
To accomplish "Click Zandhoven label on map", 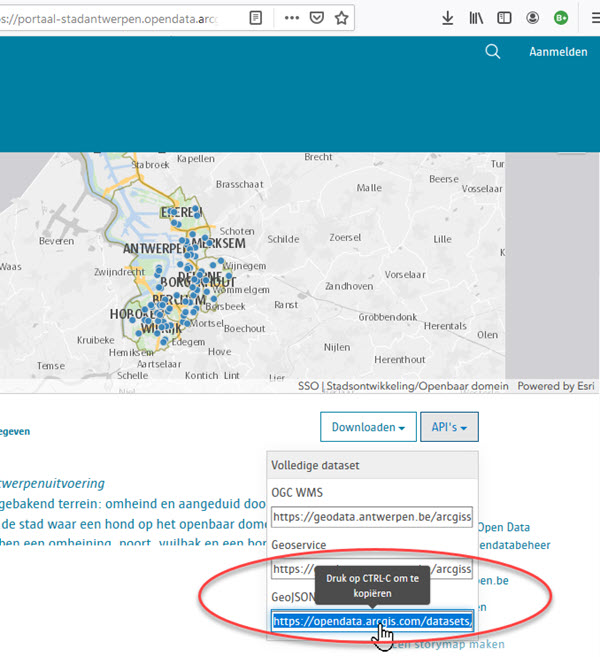I will (349, 286).
